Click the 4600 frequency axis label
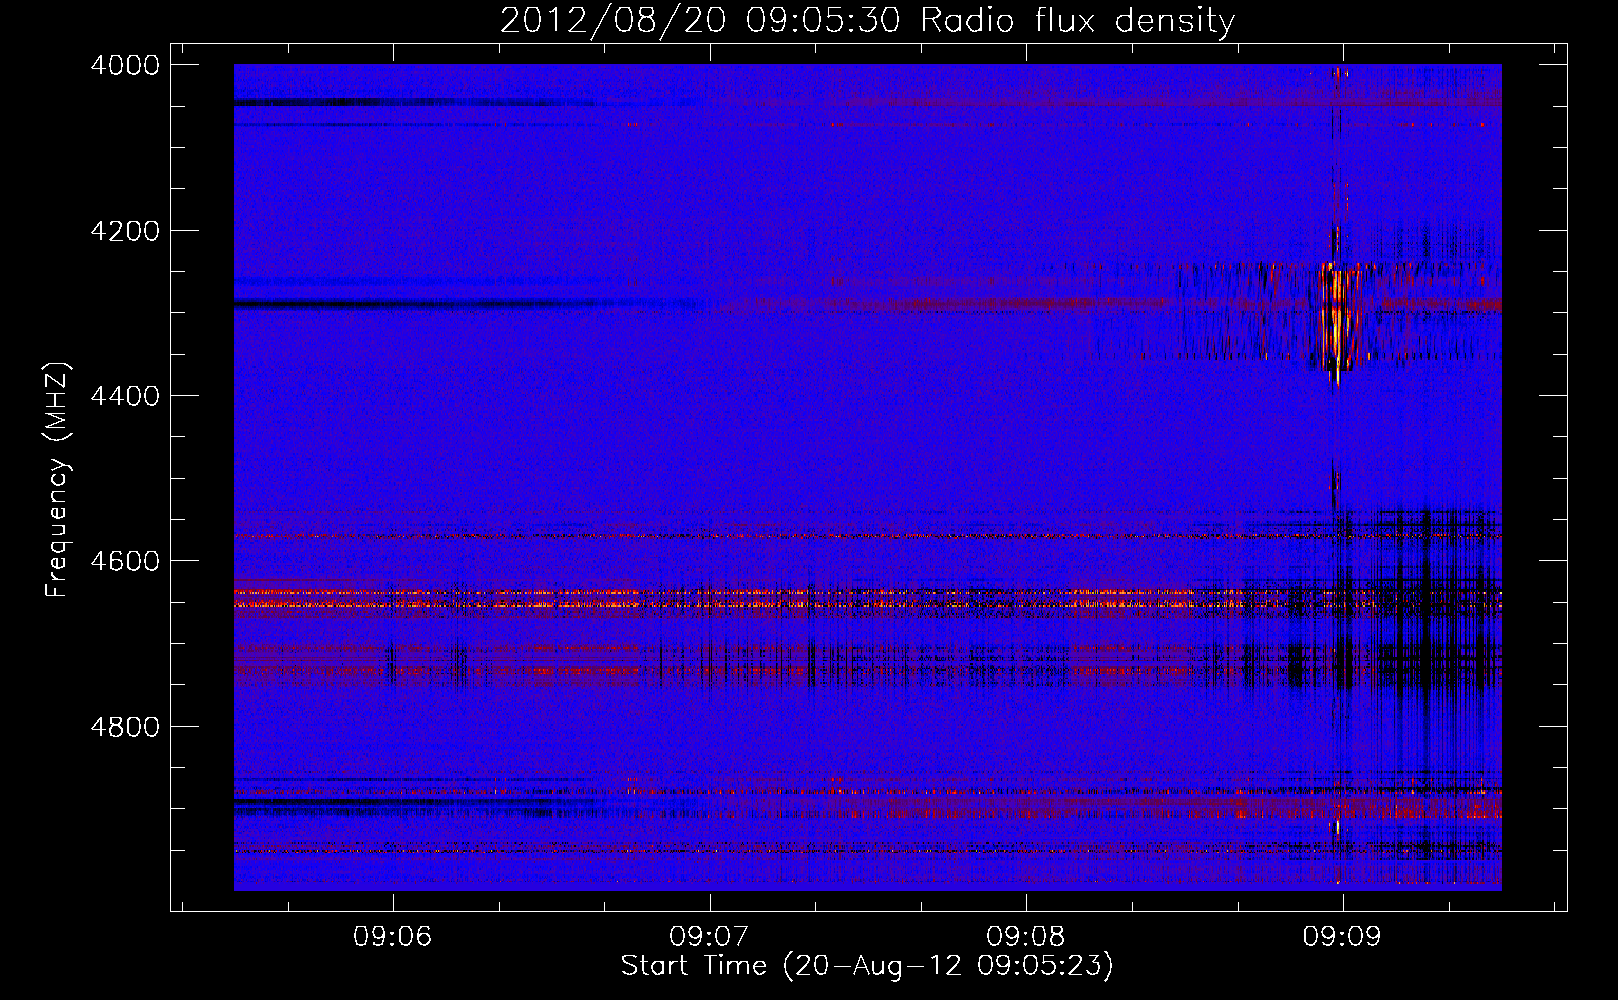This screenshot has width=1618, height=1000. (x=125, y=561)
